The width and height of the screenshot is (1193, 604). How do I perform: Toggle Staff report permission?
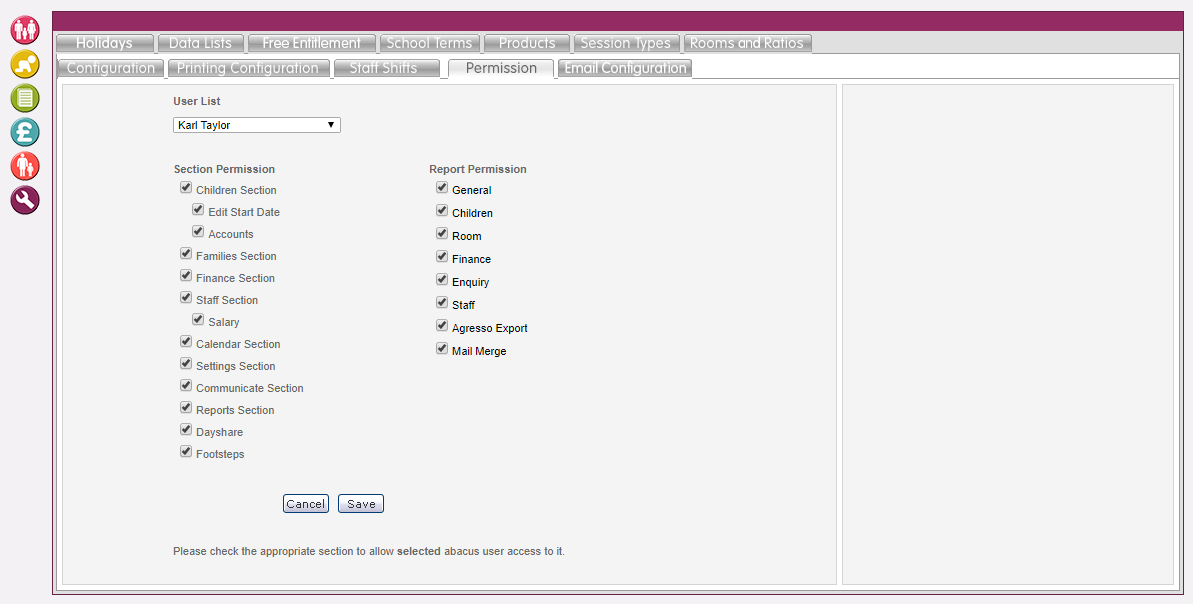[x=441, y=303]
